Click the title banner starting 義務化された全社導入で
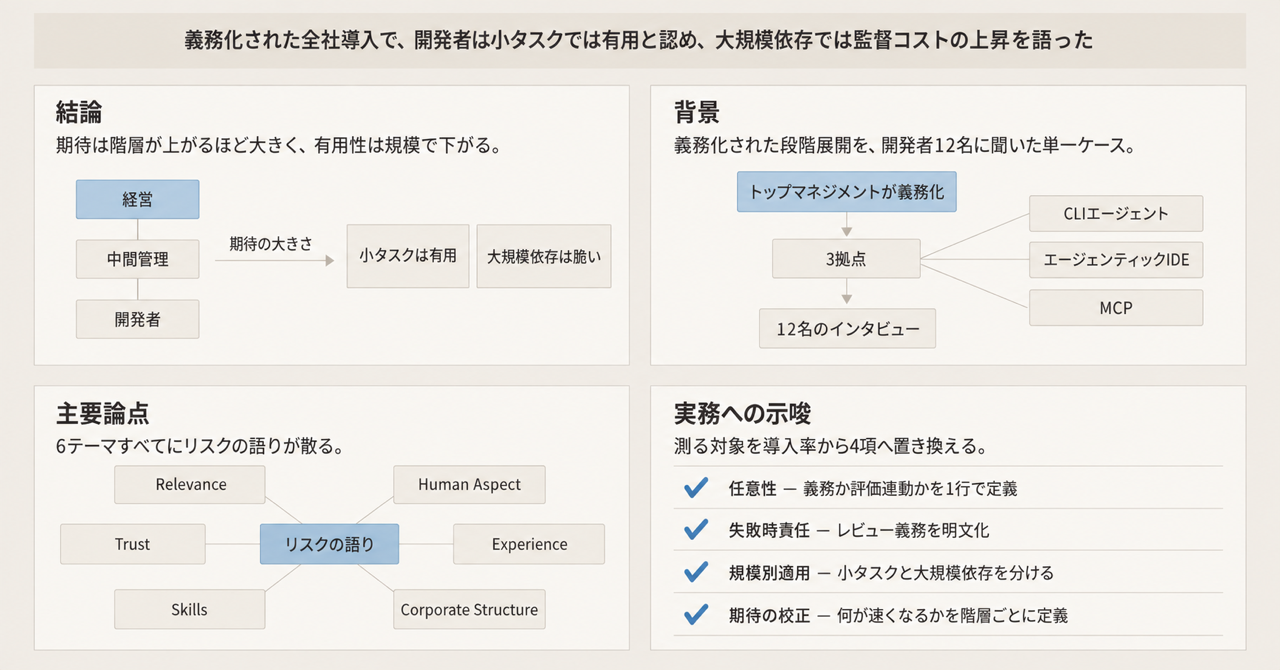Viewport: 1280px width, 670px height. pyautogui.click(x=640, y=41)
